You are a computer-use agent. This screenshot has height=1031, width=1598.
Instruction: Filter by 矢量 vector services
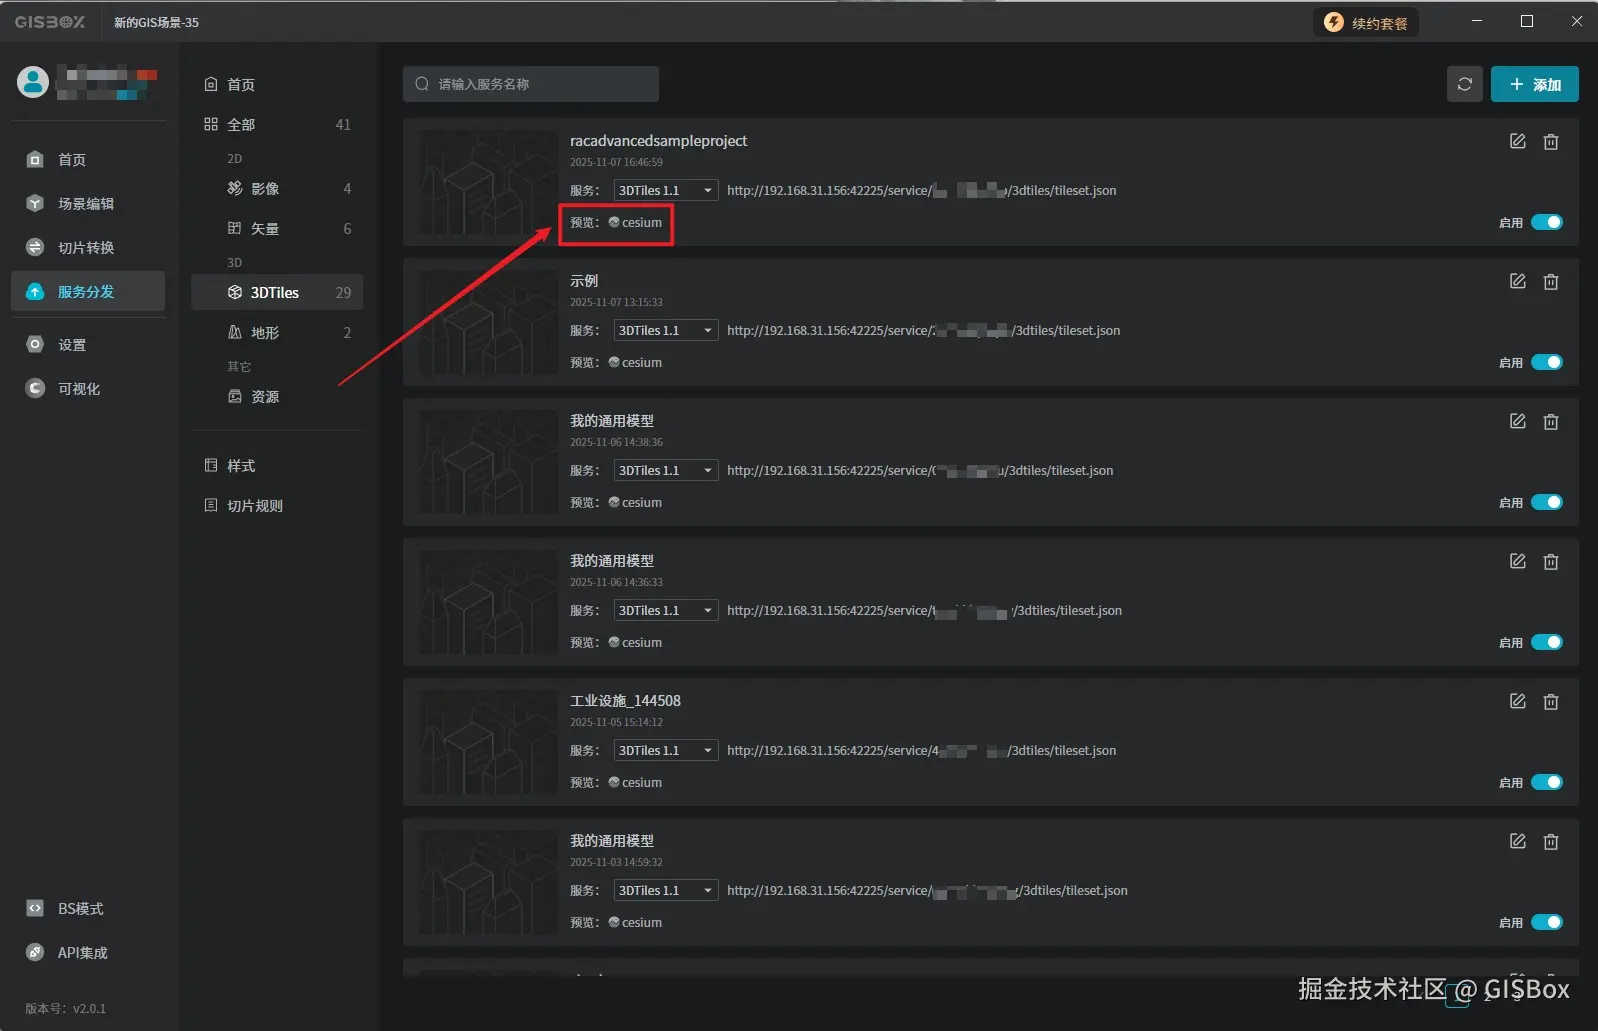[277, 228]
